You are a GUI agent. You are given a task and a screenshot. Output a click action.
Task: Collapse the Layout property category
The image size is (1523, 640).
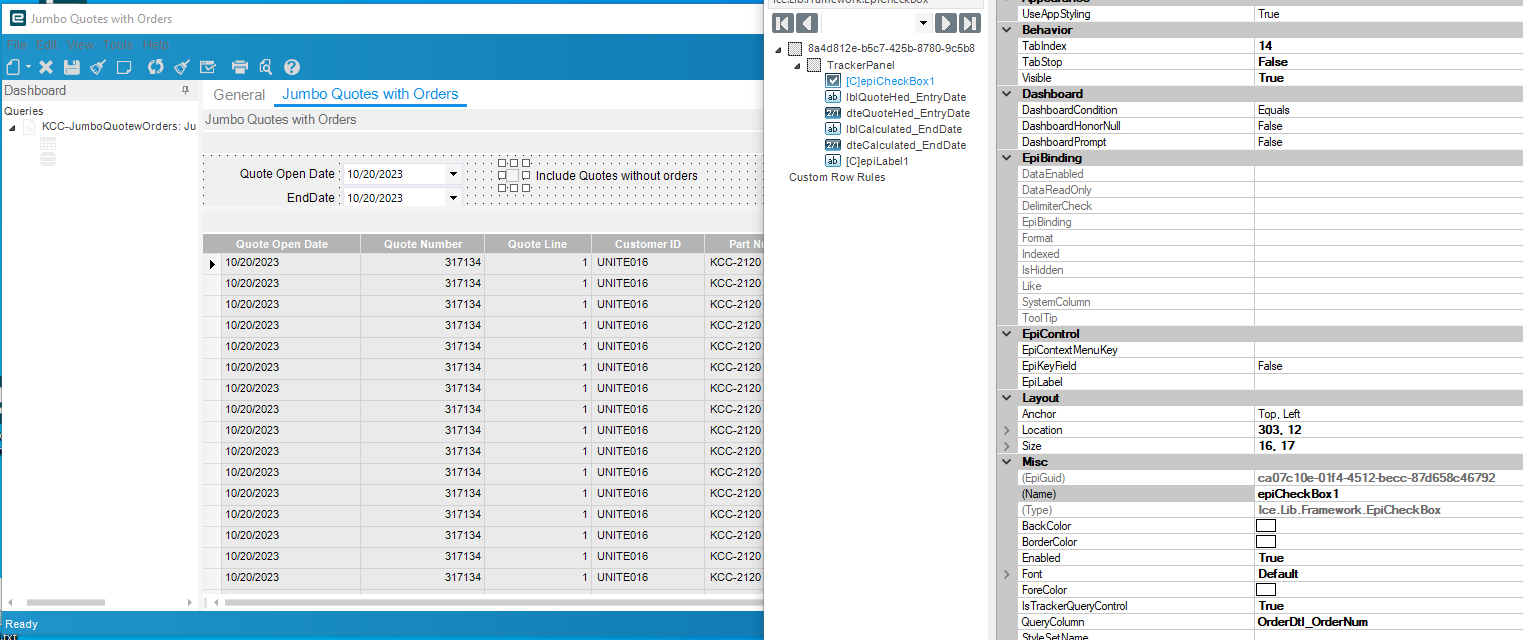coord(1006,398)
